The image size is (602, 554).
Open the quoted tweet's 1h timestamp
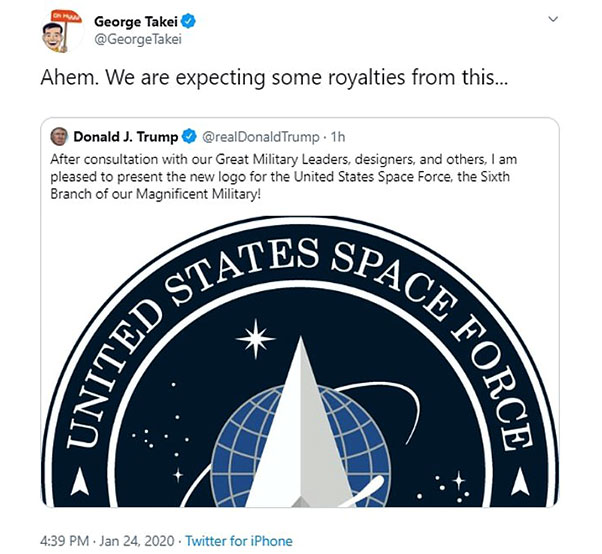coord(338,137)
